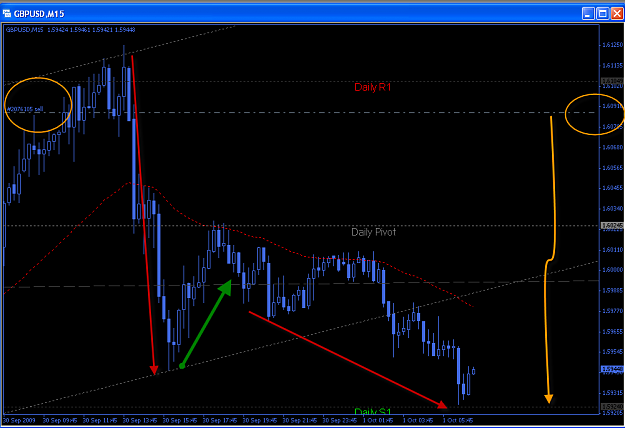
Task: Click the highlighted 1.60245 pivot price tag
Action: [x=612, y=226]
